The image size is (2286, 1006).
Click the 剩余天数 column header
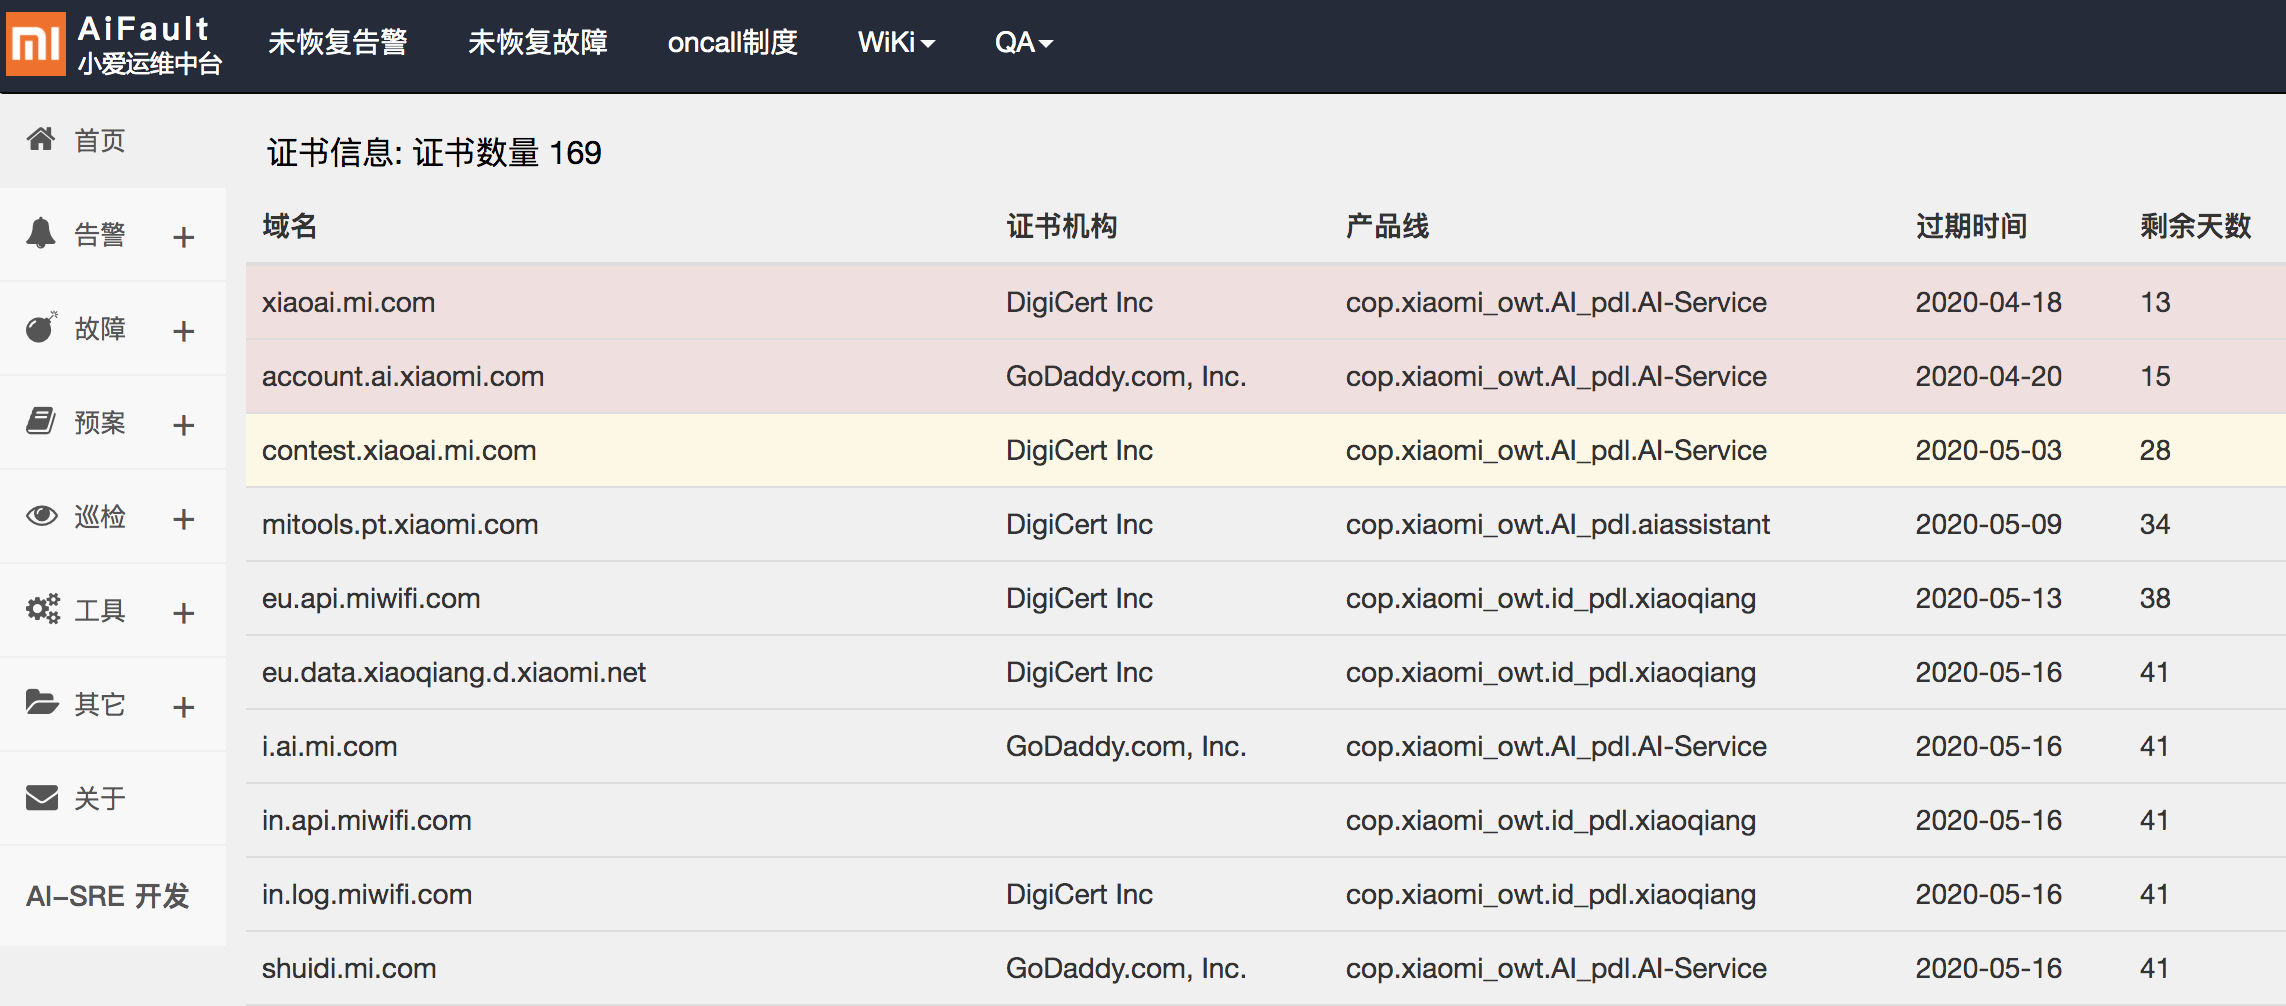coord(2196,226)
